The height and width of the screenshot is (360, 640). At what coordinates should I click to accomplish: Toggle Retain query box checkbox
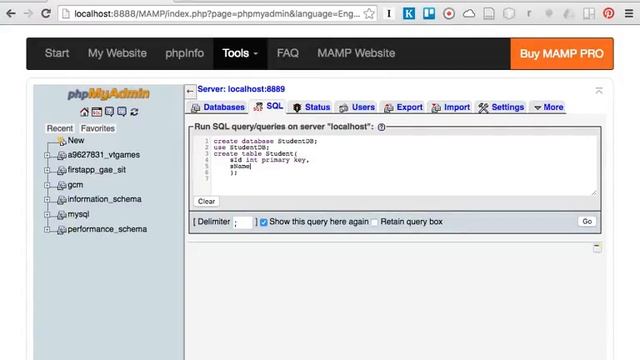tap(375, 222)
